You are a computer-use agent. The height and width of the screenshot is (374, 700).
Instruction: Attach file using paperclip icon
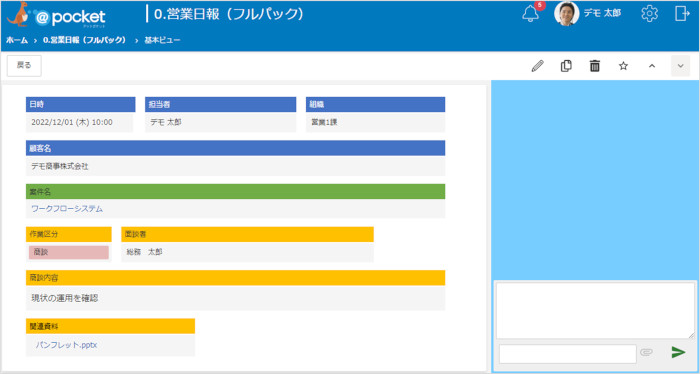646,352
